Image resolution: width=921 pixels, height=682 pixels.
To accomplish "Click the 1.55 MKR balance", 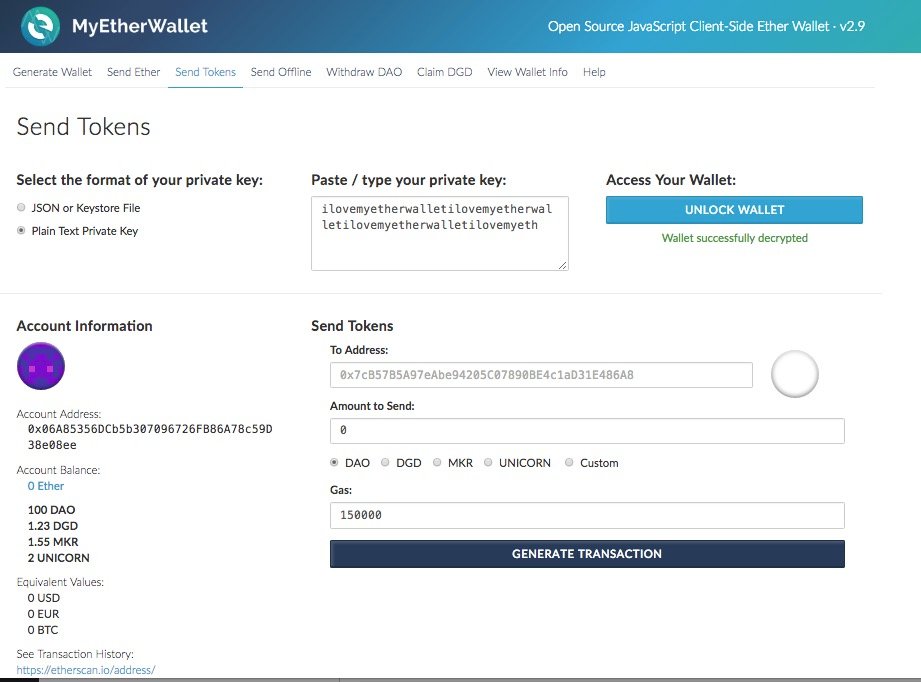I will [x=53, y=542].
